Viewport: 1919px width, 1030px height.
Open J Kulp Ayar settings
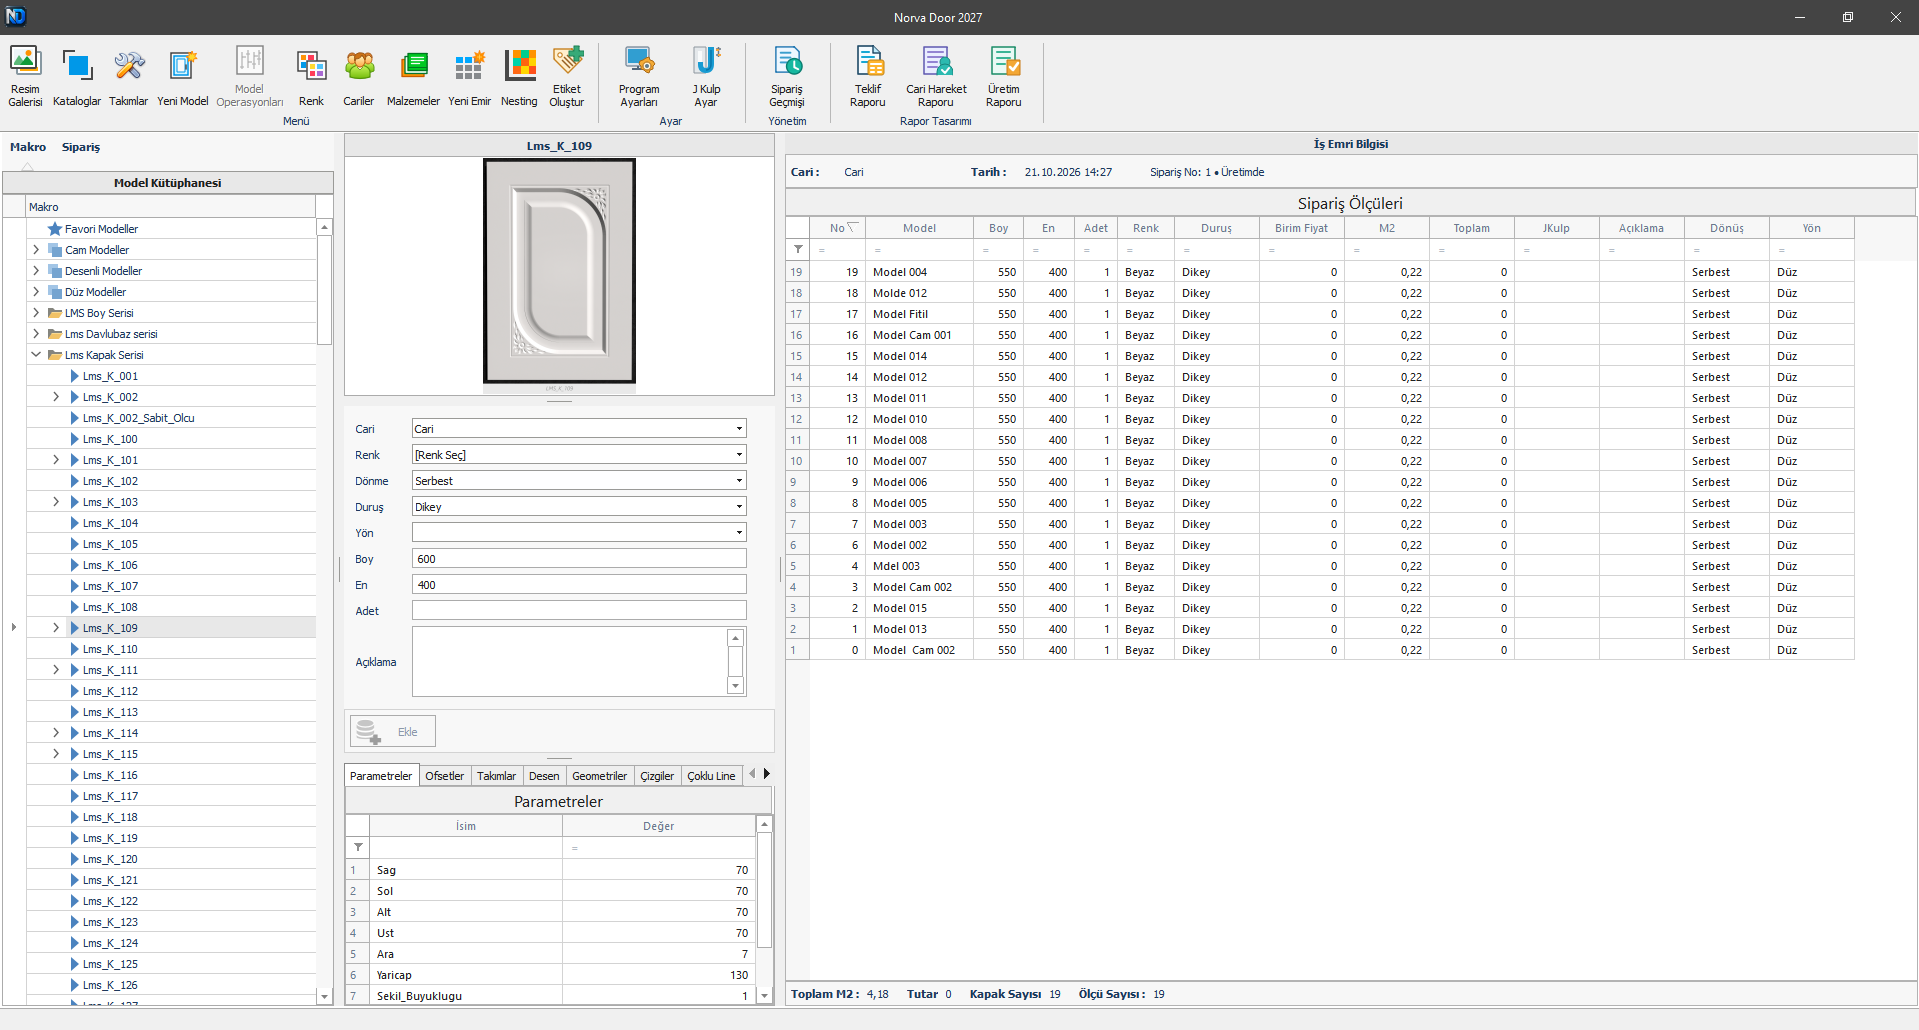click(706, 76)
